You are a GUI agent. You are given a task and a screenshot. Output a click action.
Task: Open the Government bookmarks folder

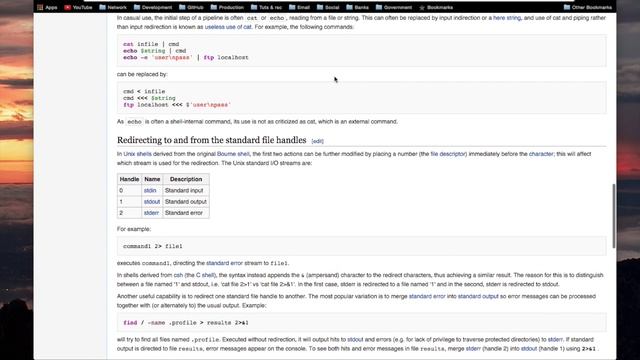pos(394,7)
